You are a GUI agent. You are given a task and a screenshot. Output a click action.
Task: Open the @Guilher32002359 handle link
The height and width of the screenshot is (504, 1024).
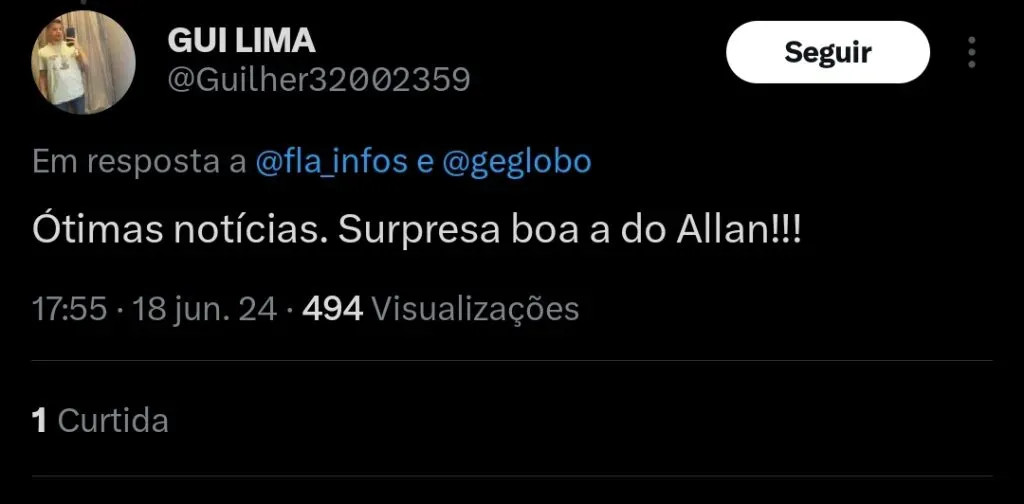coord(319,80)
